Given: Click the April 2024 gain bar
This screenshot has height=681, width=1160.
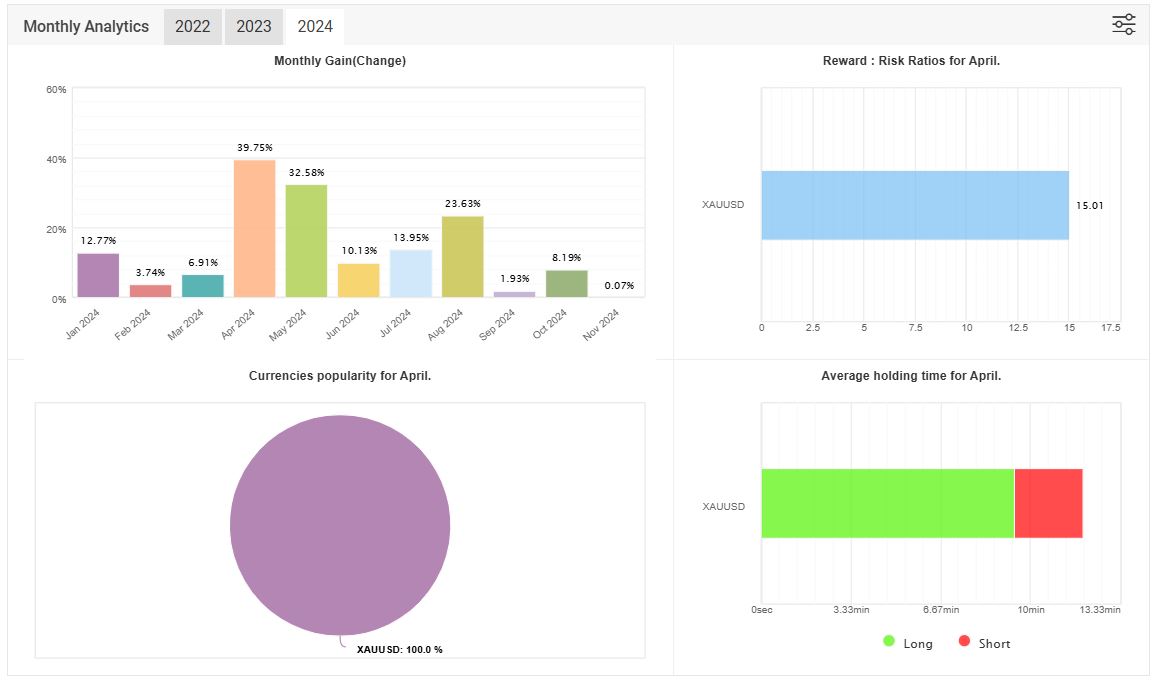Looking at the screenshot, I should (x=254, y=229).
